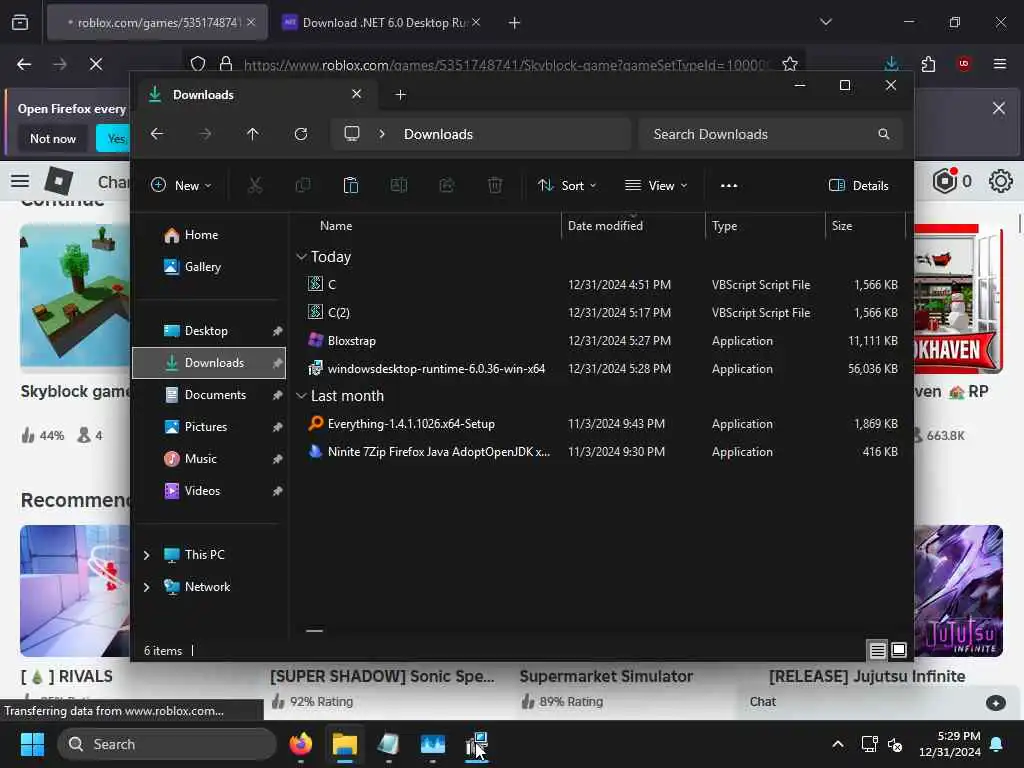1024x768 pixels.
Task: Show hidden system tray icons
Action: 838,744
